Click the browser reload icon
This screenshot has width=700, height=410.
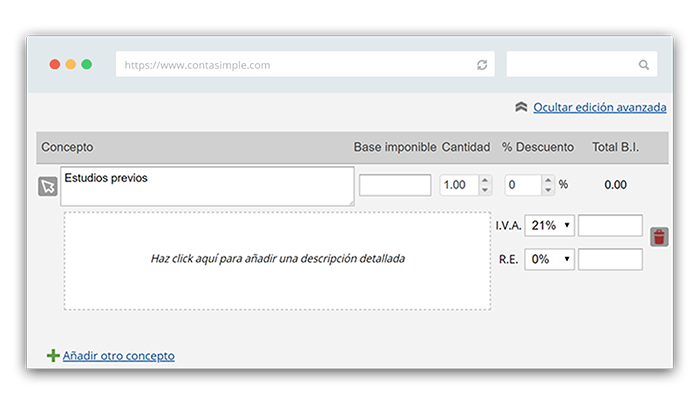(482, 65)
